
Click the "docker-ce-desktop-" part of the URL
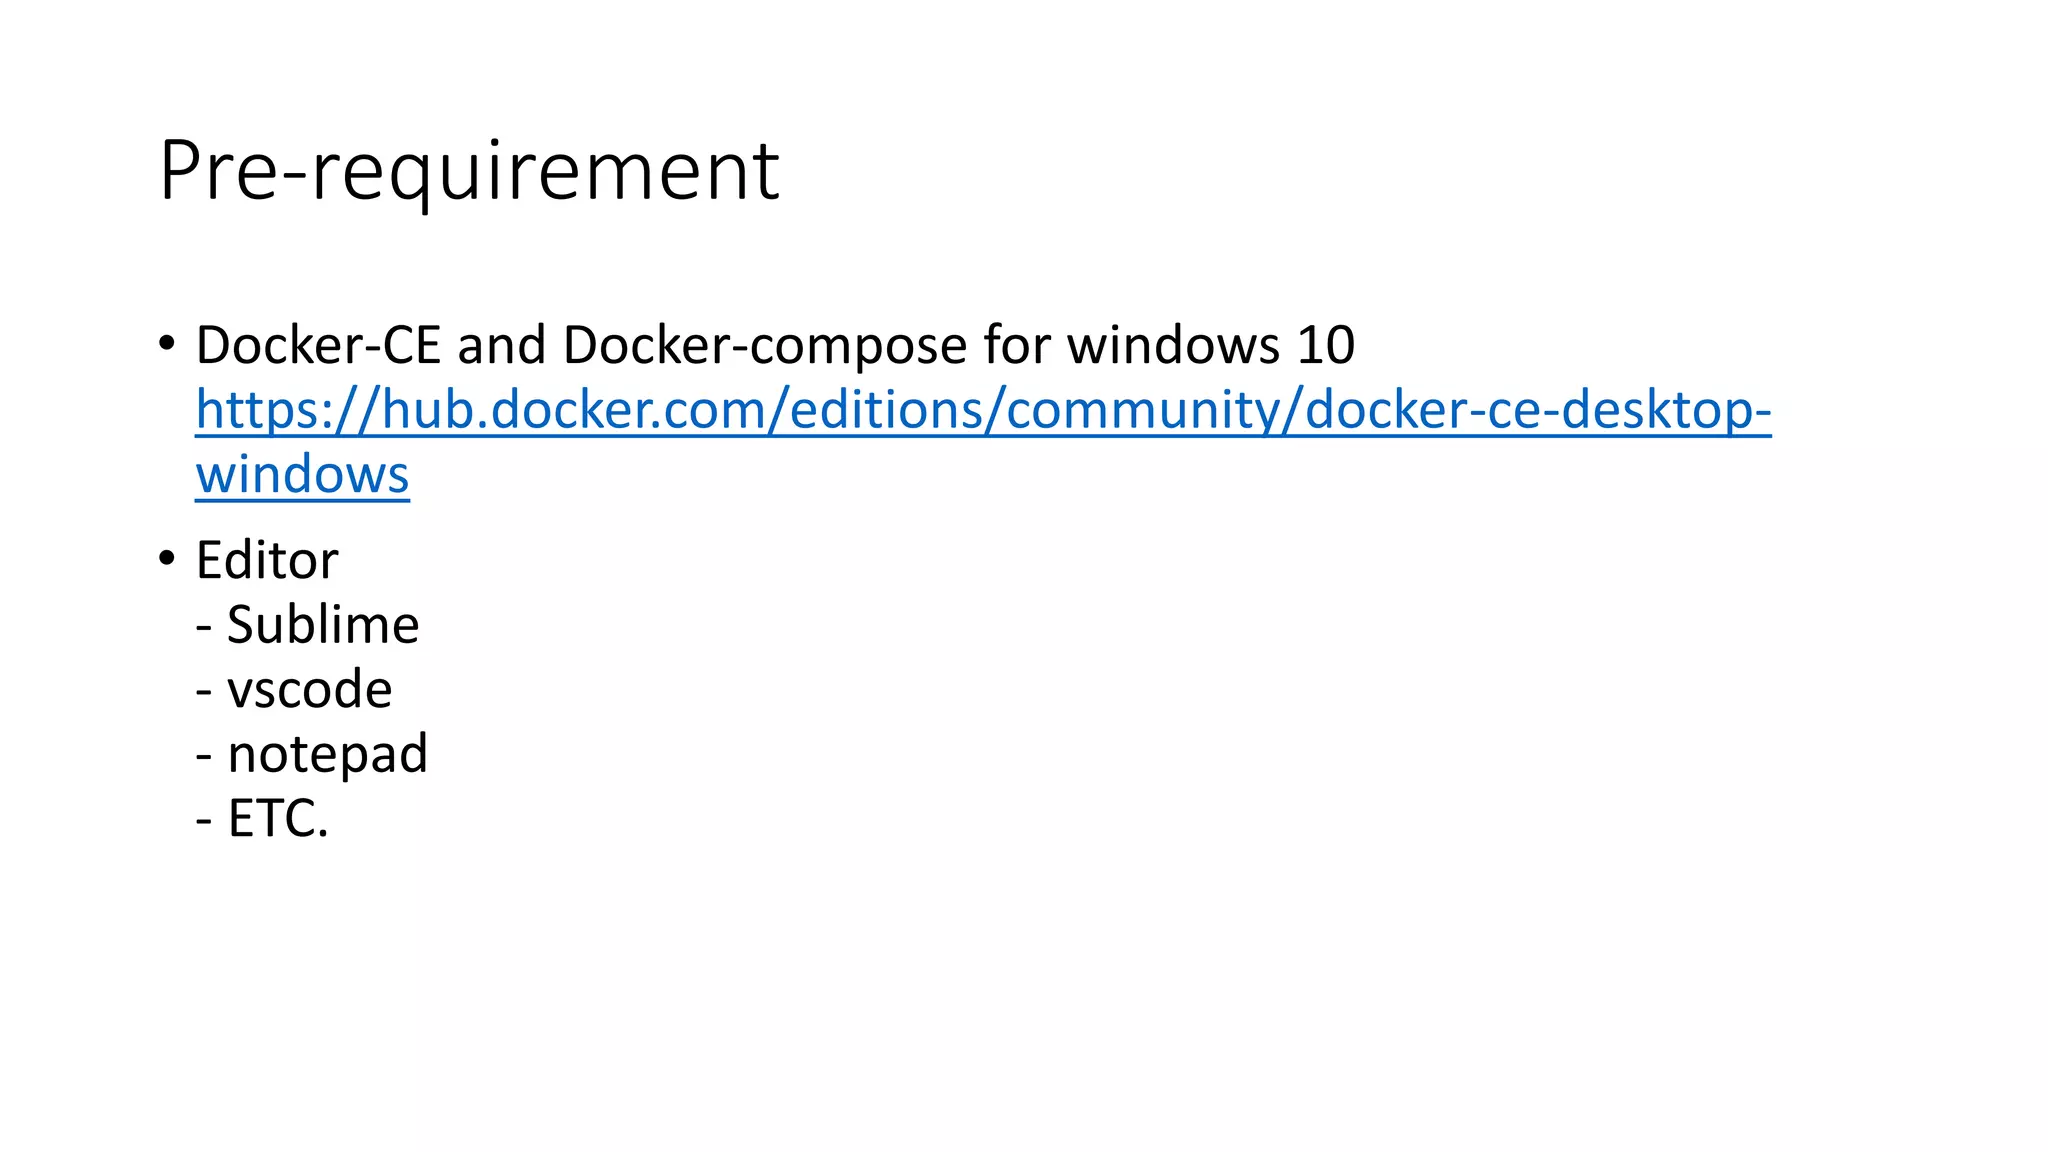click(1538, 410)
